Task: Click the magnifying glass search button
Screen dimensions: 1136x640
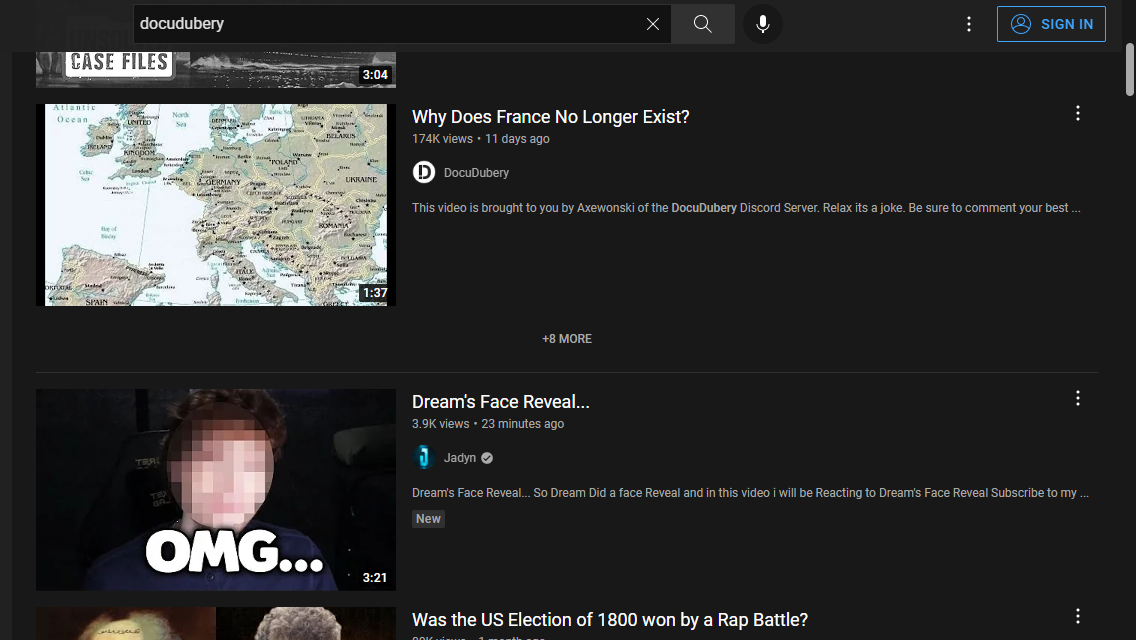Action: point(702,24)
